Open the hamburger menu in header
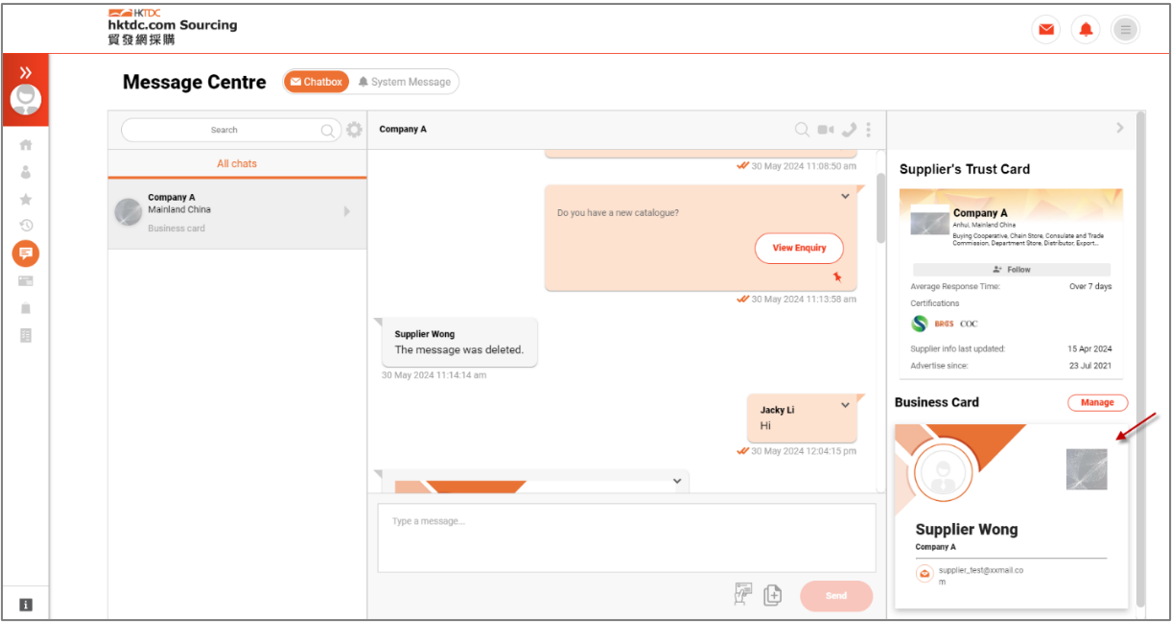This screenshot has width=1174, height=625. (1125, 30)
